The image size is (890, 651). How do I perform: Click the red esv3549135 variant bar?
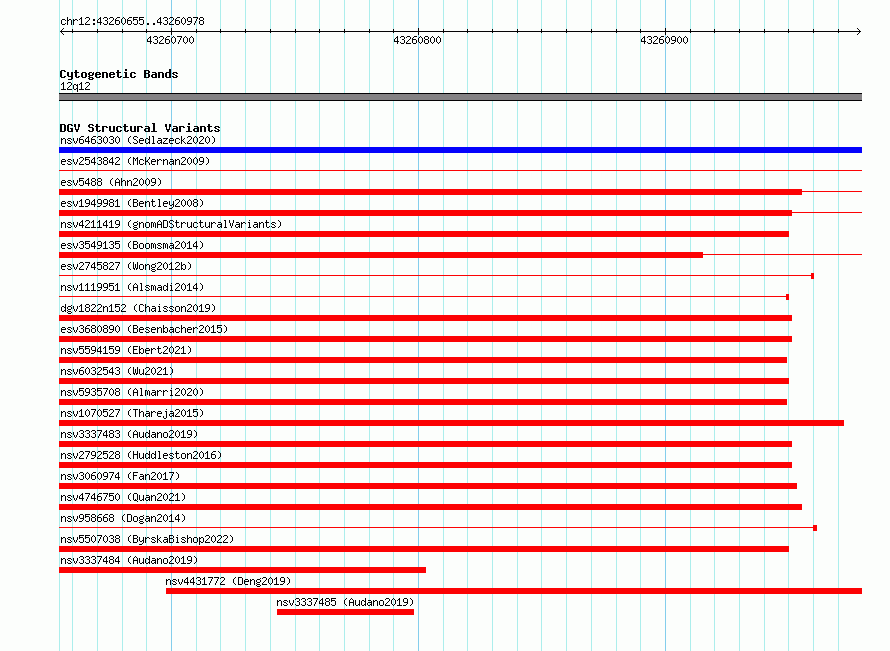381,255
